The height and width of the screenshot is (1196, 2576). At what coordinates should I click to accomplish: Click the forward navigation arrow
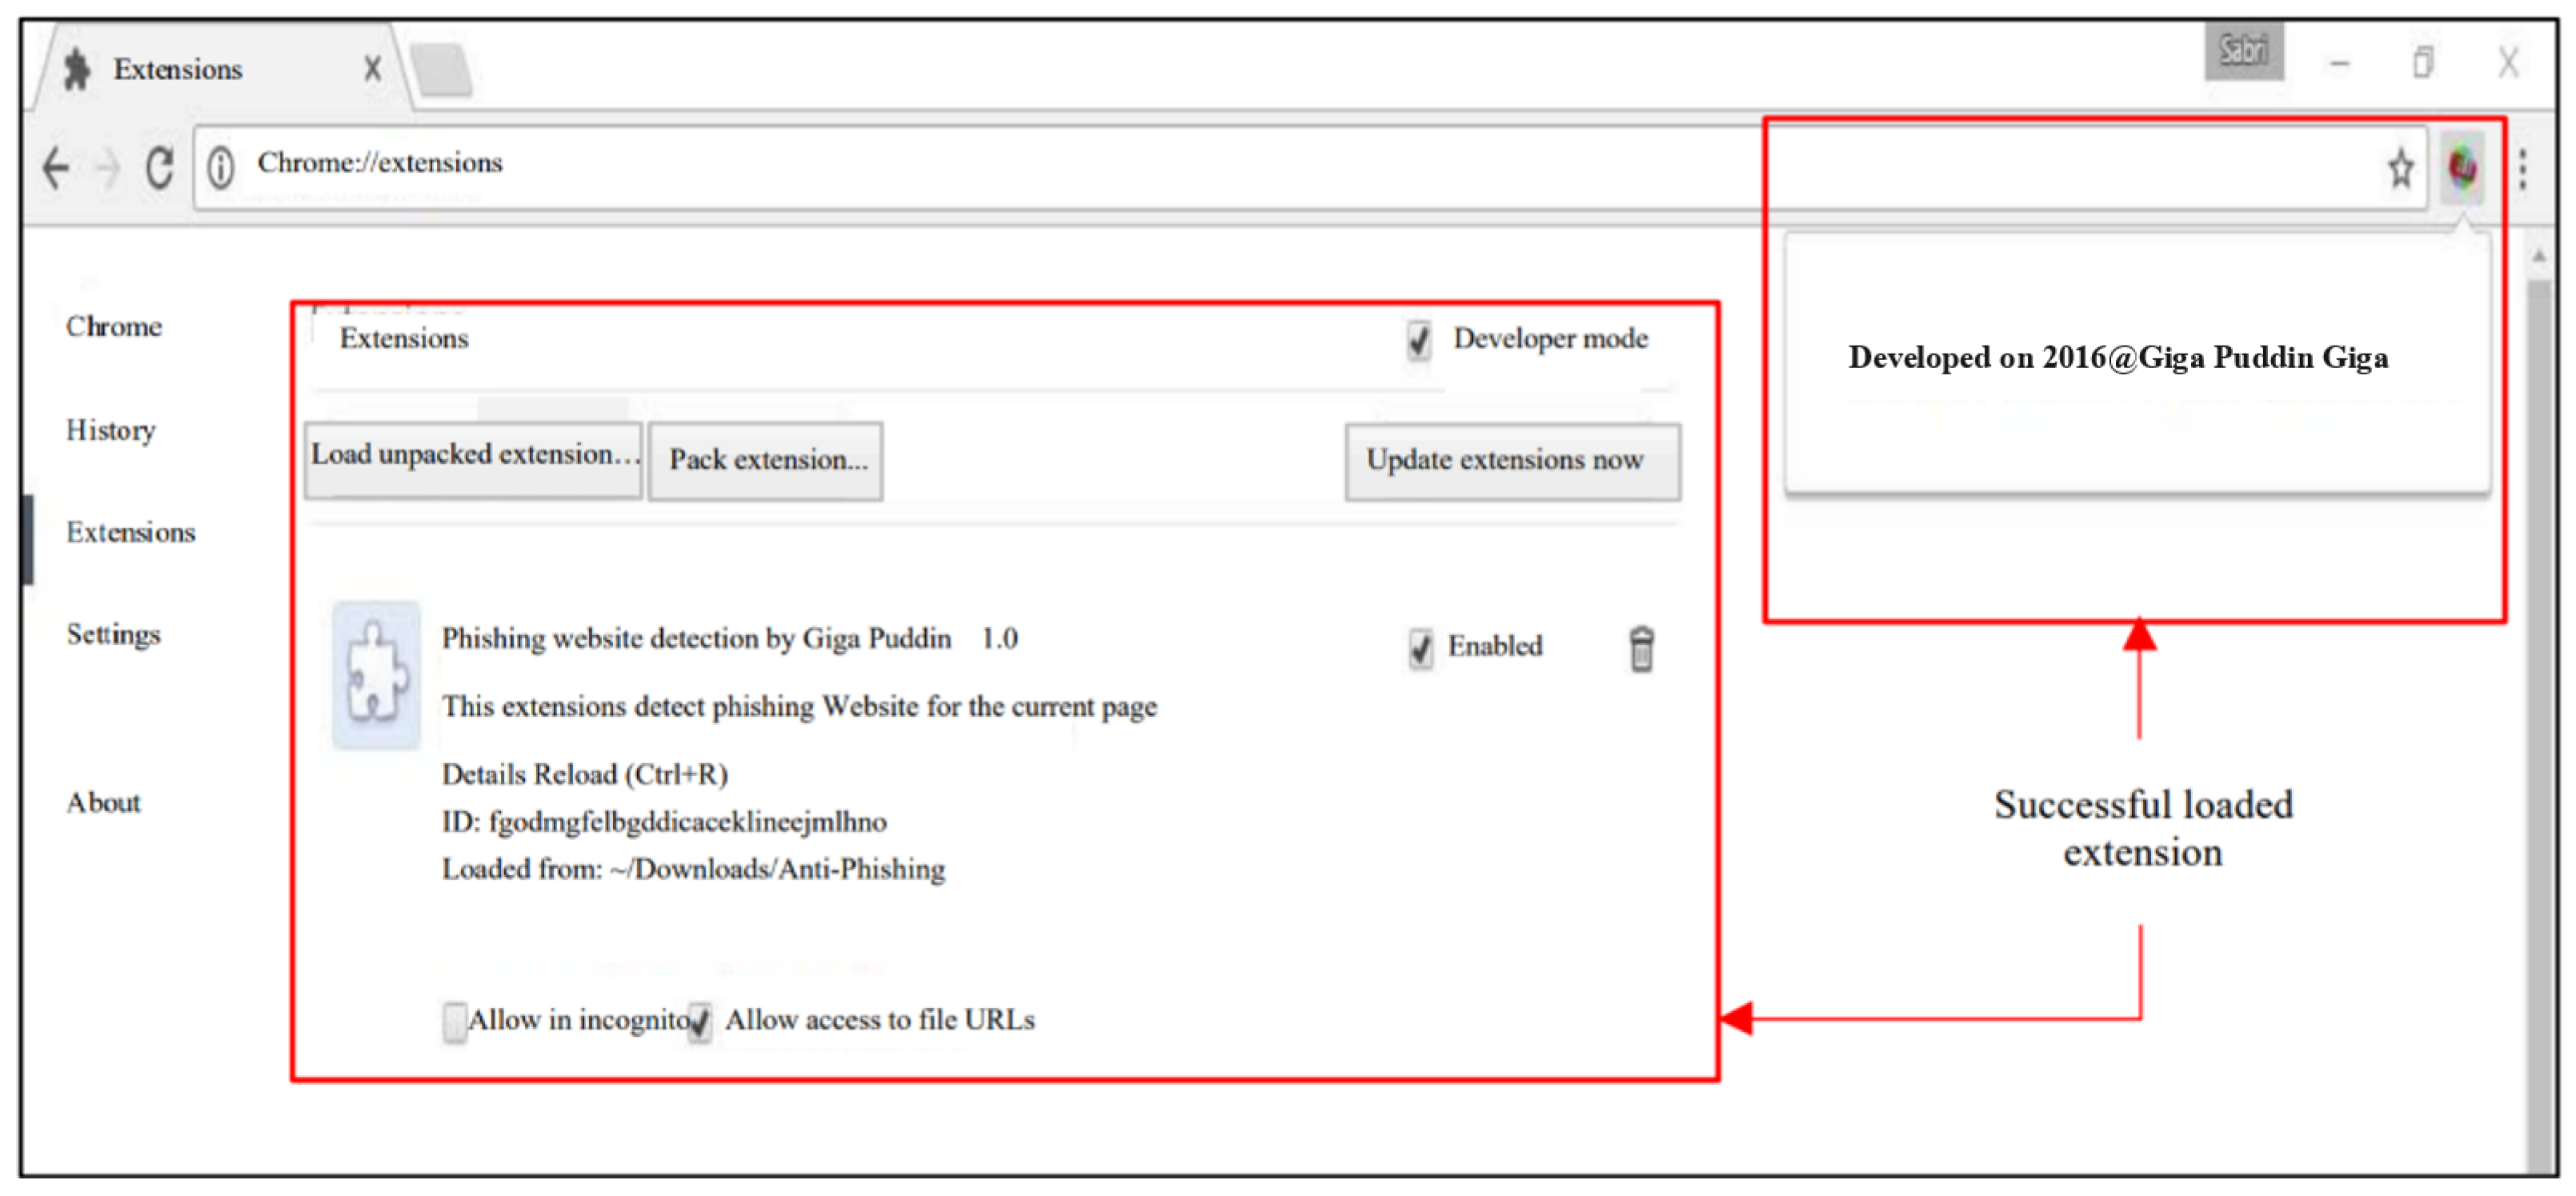108,167
